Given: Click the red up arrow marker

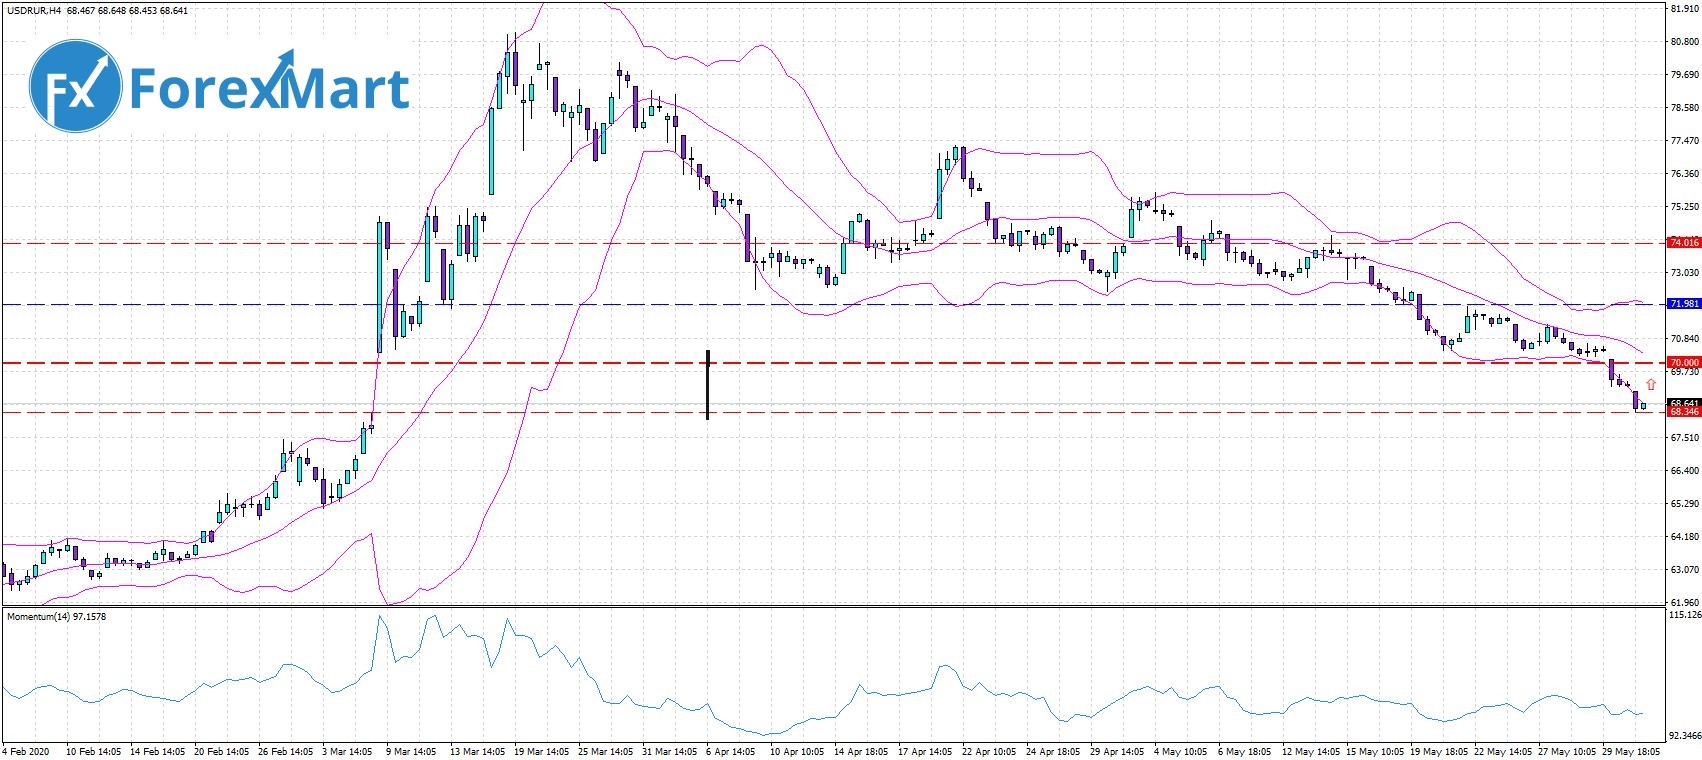Looking at the screenshot, I should click(x=1650, y=384).
